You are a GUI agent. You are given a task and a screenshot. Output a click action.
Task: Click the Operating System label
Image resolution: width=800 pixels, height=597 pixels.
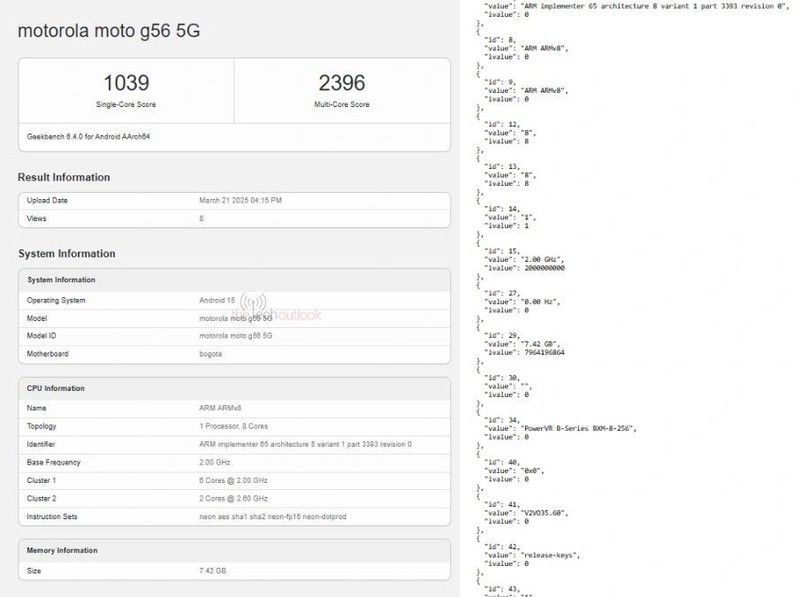click(x=56, y=300)
